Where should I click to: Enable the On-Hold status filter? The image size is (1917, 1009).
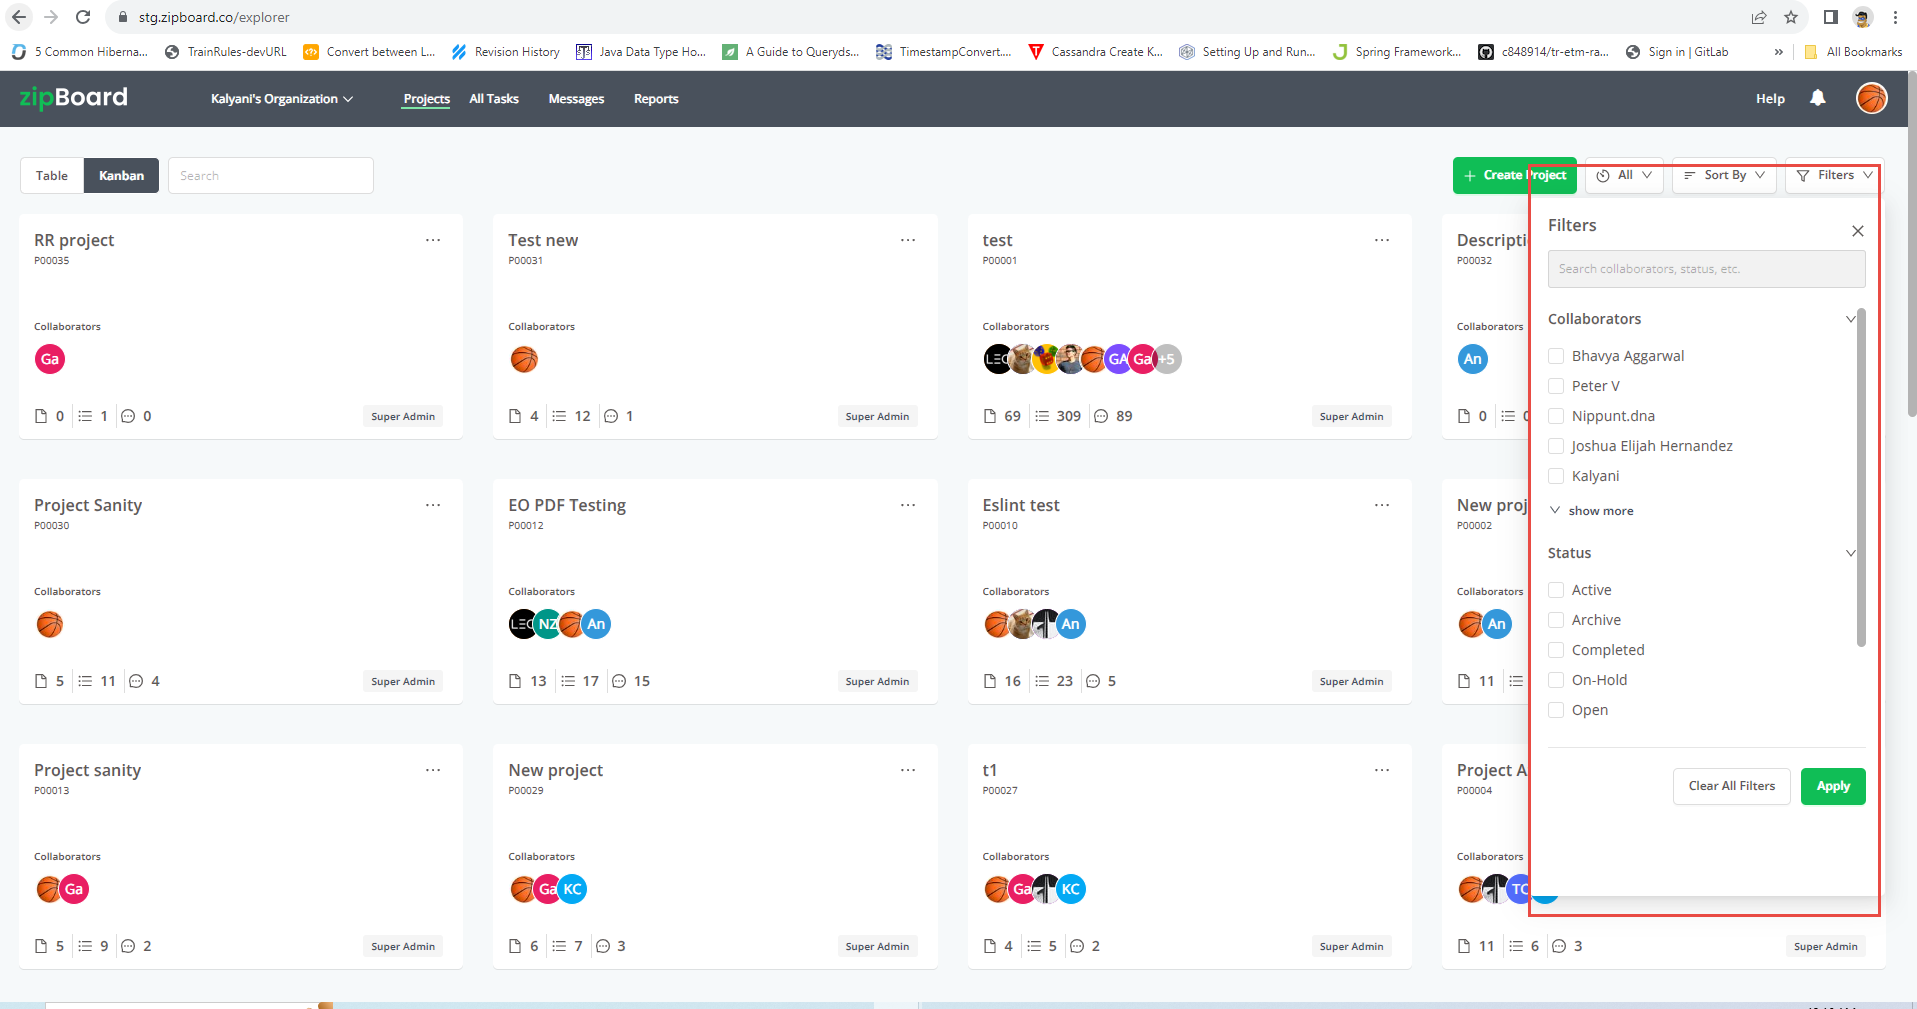click(1555, 680)
